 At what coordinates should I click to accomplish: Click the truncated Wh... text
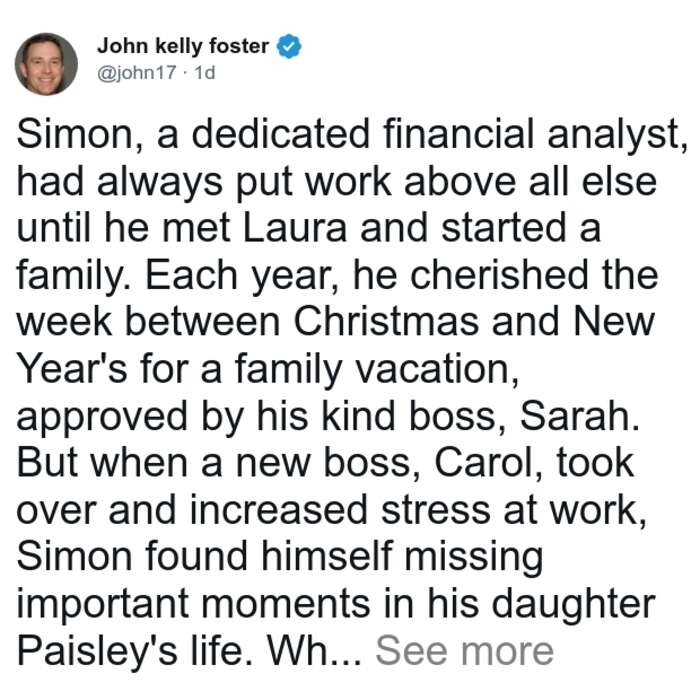click(x=314, y=651)
